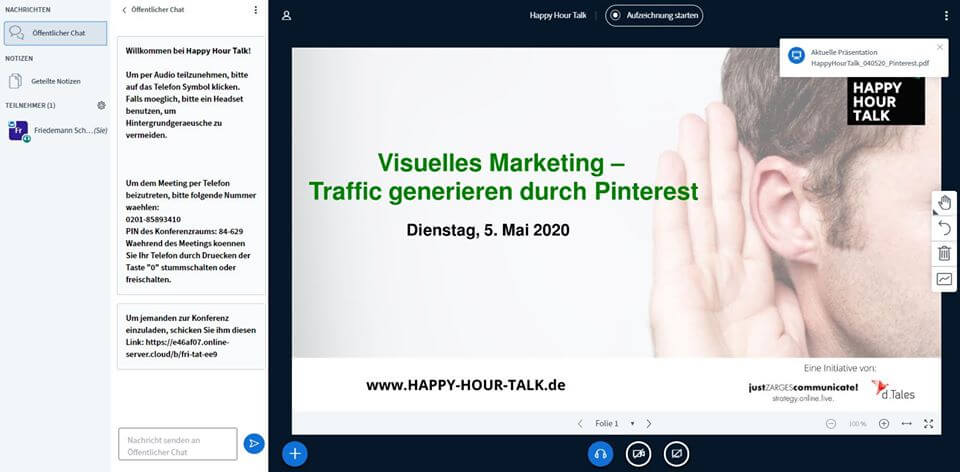Toggle screen sharing button

click(x=677, y=454)
